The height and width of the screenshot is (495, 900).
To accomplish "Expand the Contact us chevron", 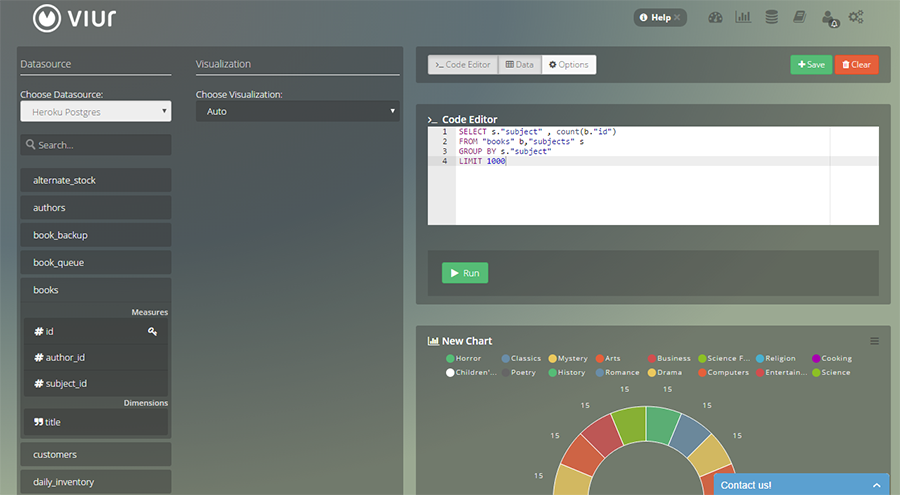I will (876, 485).
